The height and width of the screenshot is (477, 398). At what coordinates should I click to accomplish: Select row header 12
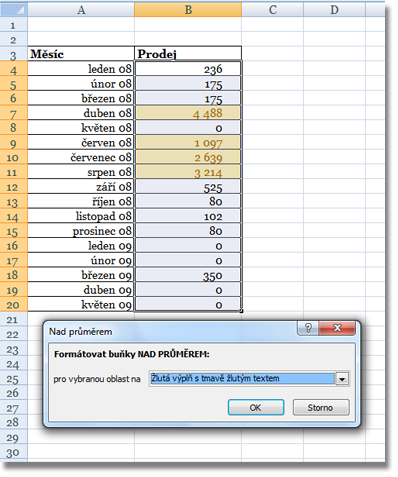click(14, 187)
